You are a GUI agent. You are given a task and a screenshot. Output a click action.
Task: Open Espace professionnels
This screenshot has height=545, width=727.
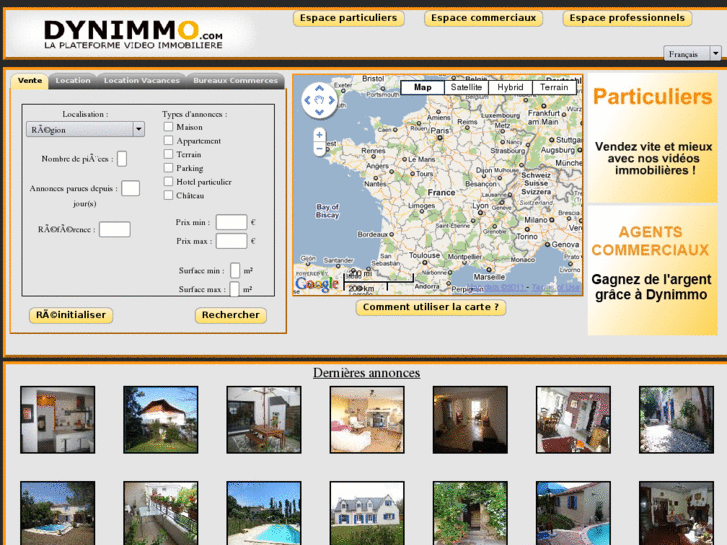click(x=627, y=18)
